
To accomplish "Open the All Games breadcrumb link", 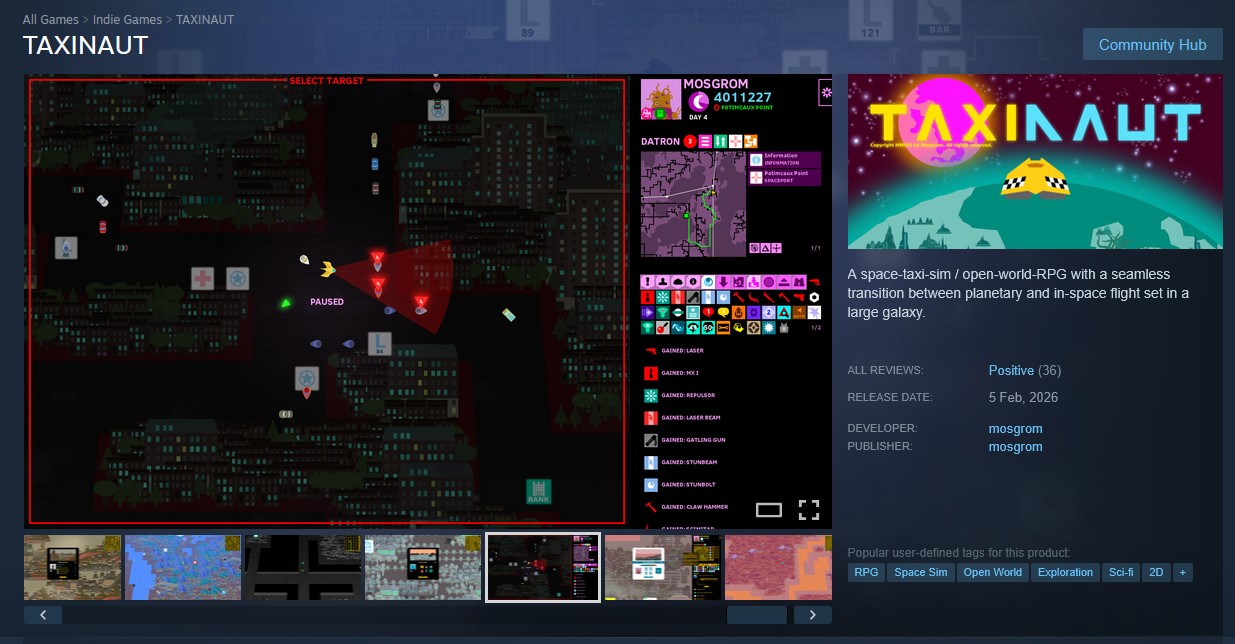I will 51,19.
